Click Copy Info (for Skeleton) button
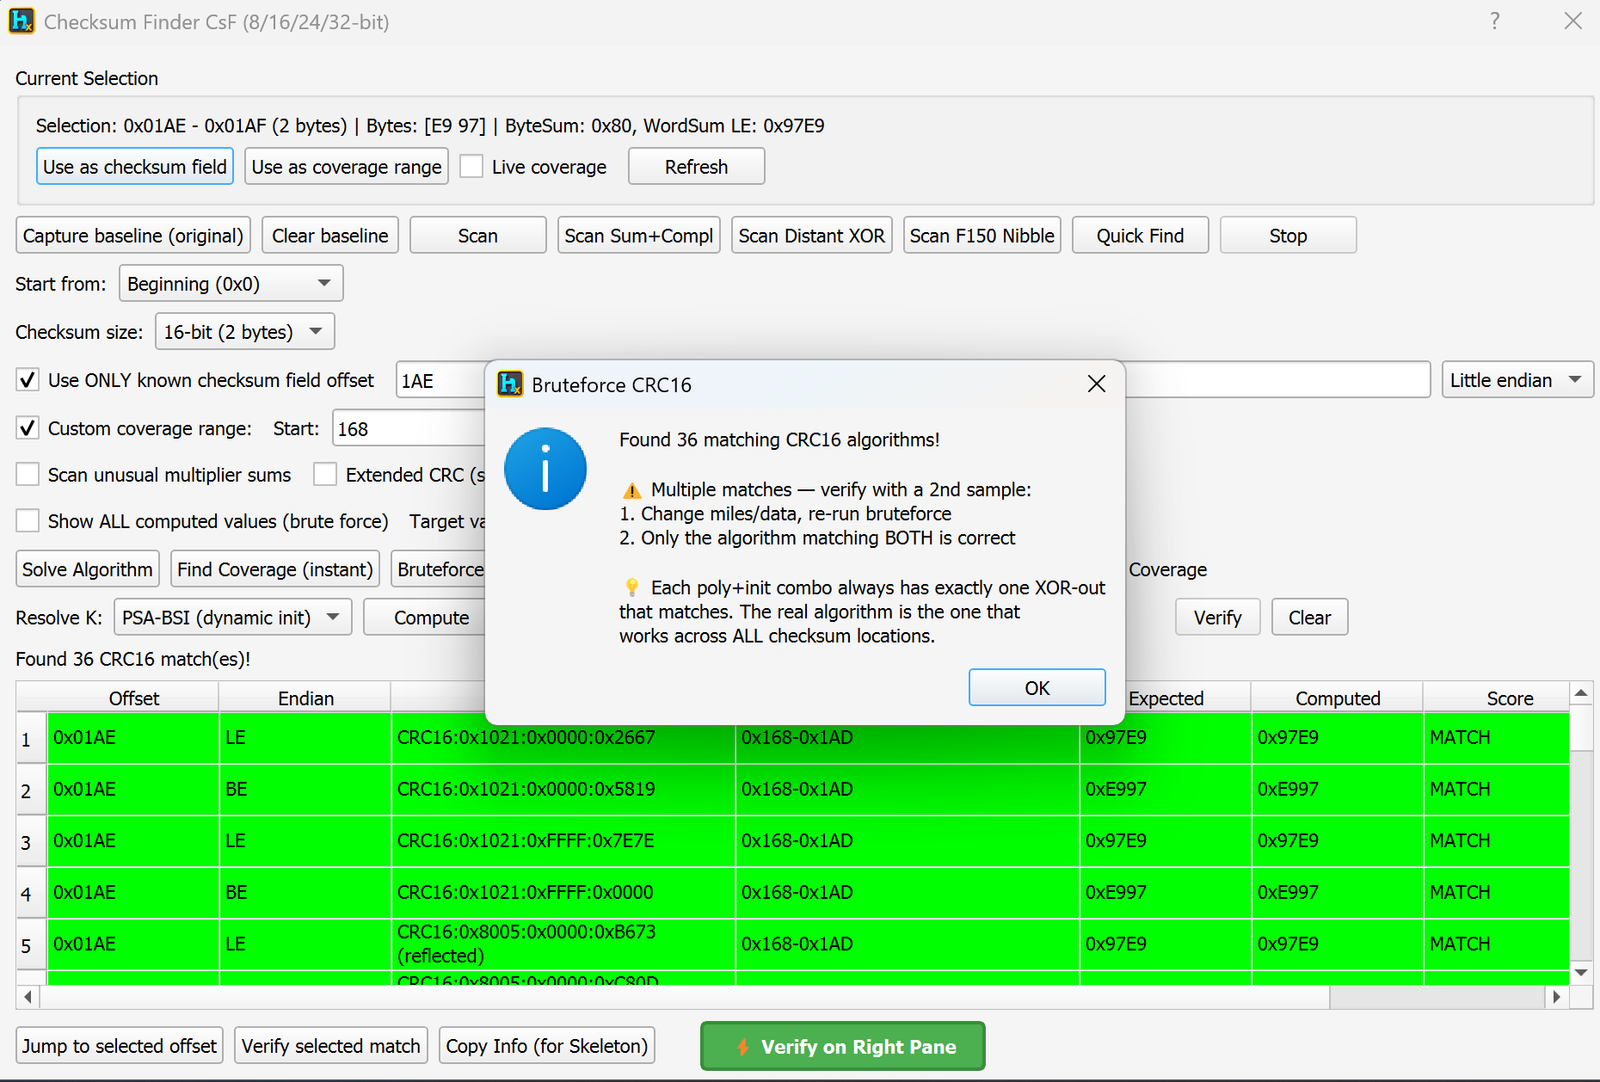The image size is (1600, 1082). (547, 1046)
